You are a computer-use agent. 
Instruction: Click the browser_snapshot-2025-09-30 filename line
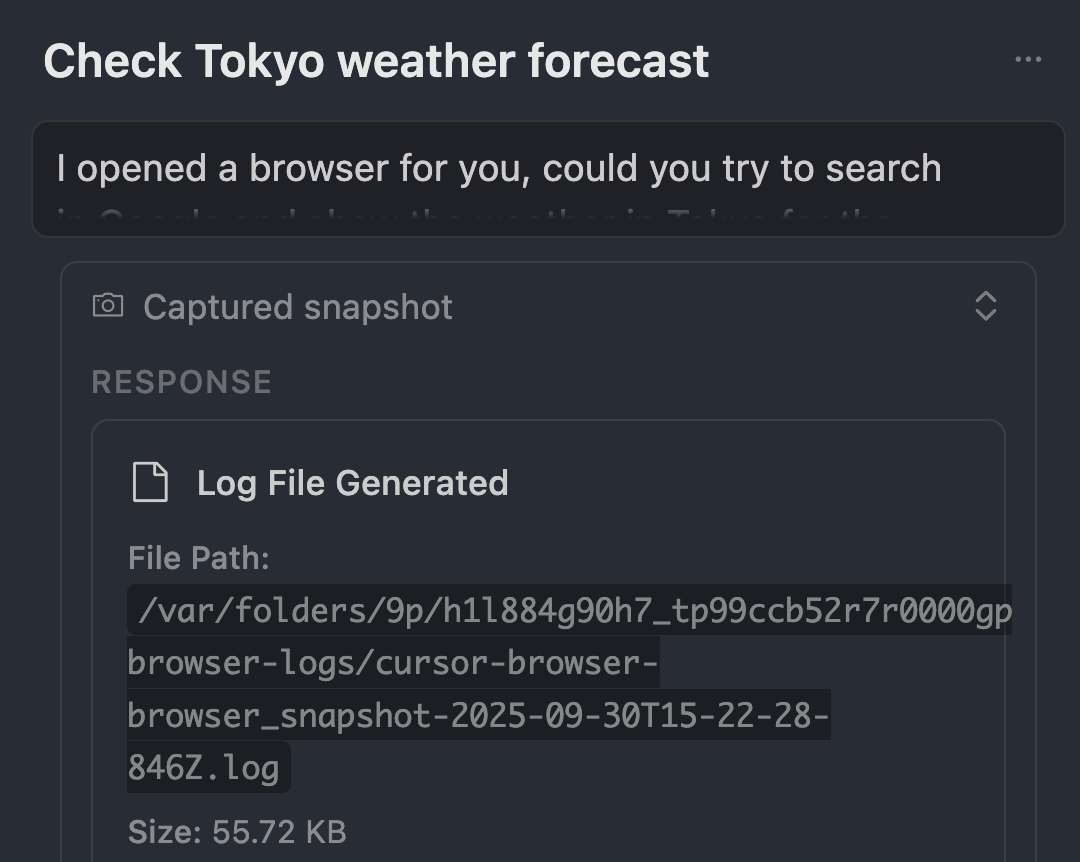point(478,716)
